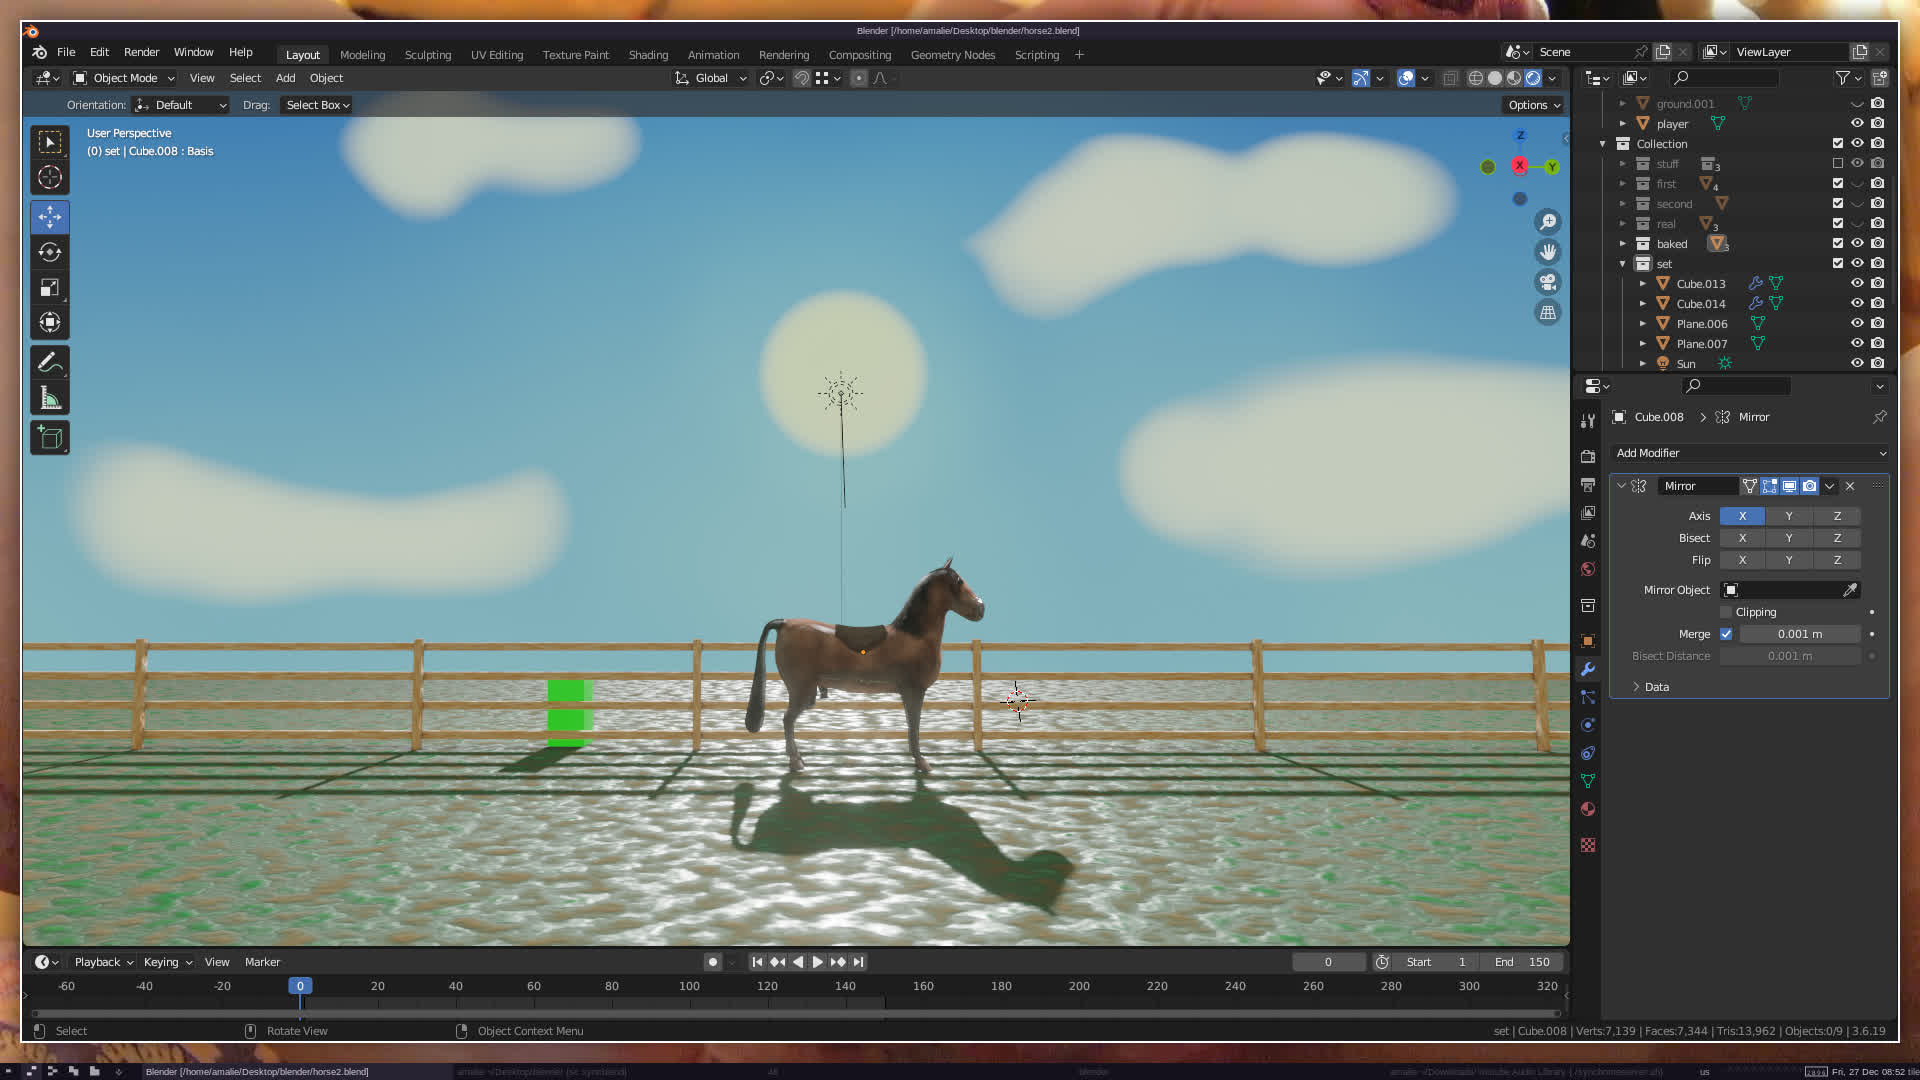Open the Material properties tab
This screenshot has height=1080, width=1920.
(1588, 809)
